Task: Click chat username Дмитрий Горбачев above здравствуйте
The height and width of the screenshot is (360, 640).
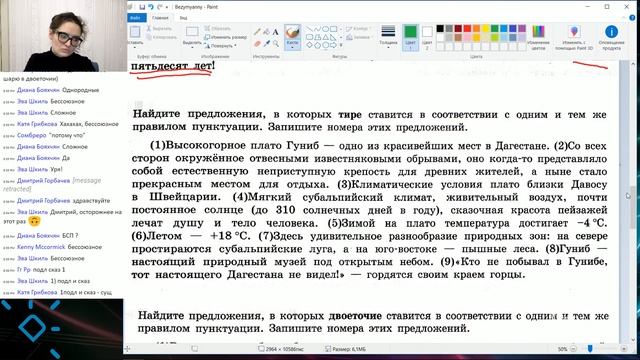Action: pyautogui.click(x=43, y=201)
